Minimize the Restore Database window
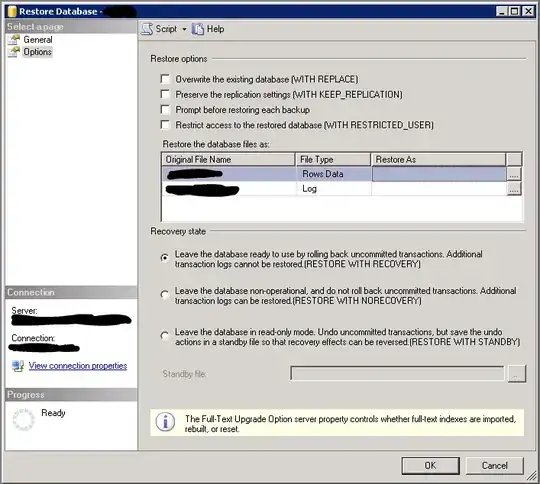 [x=502, y=11]
